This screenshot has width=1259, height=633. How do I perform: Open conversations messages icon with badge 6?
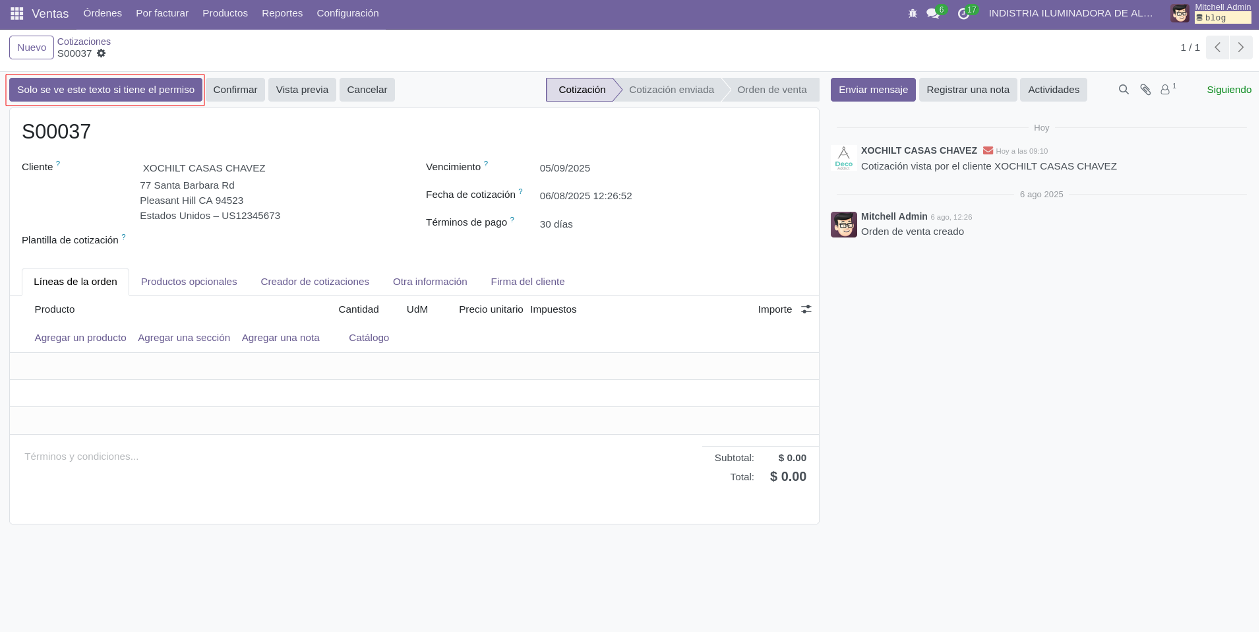934,14
